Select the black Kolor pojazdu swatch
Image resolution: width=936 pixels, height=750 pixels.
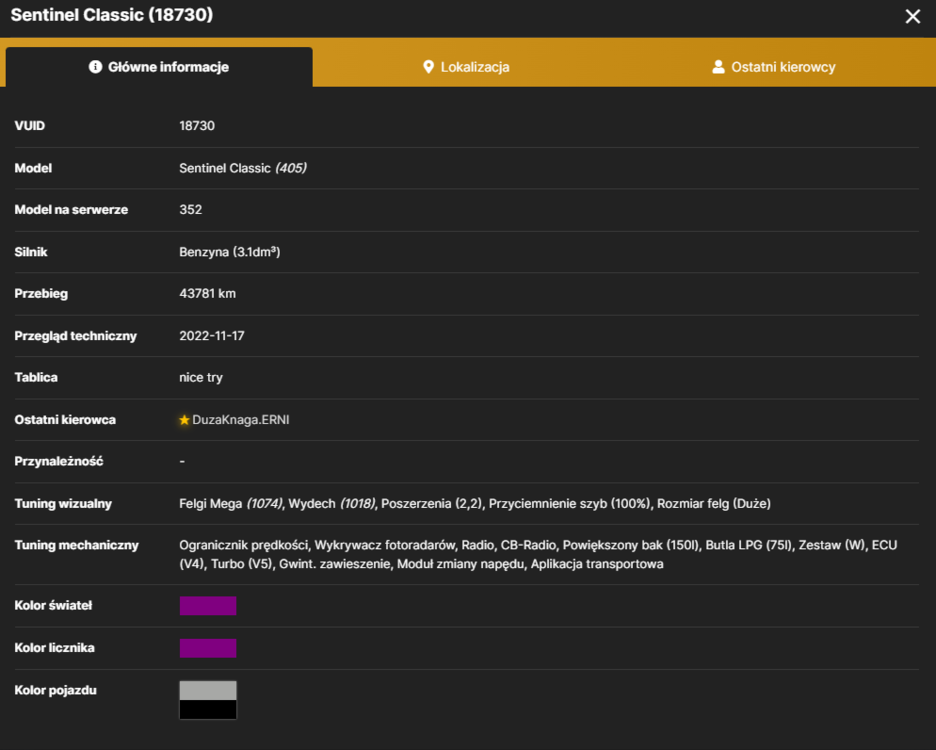tap(208, 709)
